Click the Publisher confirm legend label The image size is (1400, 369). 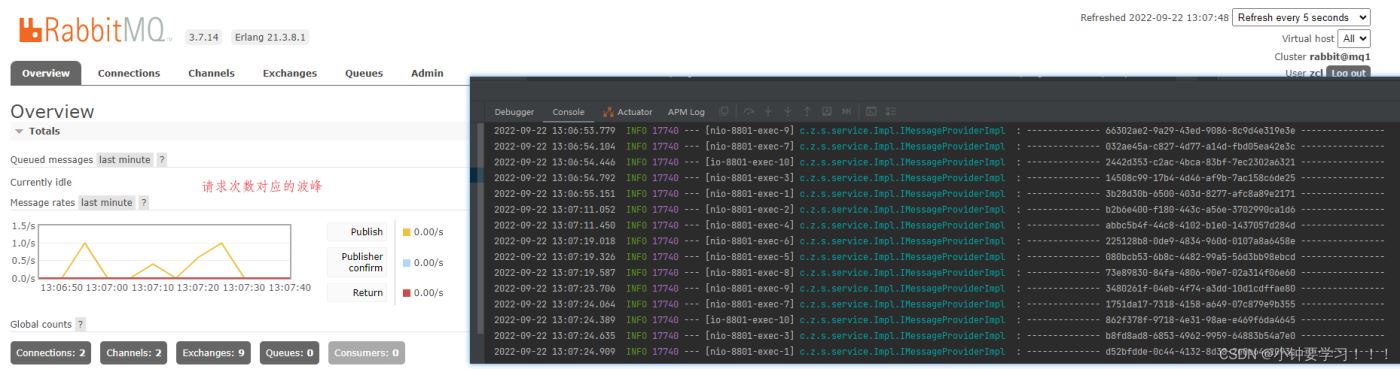(x=357, y=262)
